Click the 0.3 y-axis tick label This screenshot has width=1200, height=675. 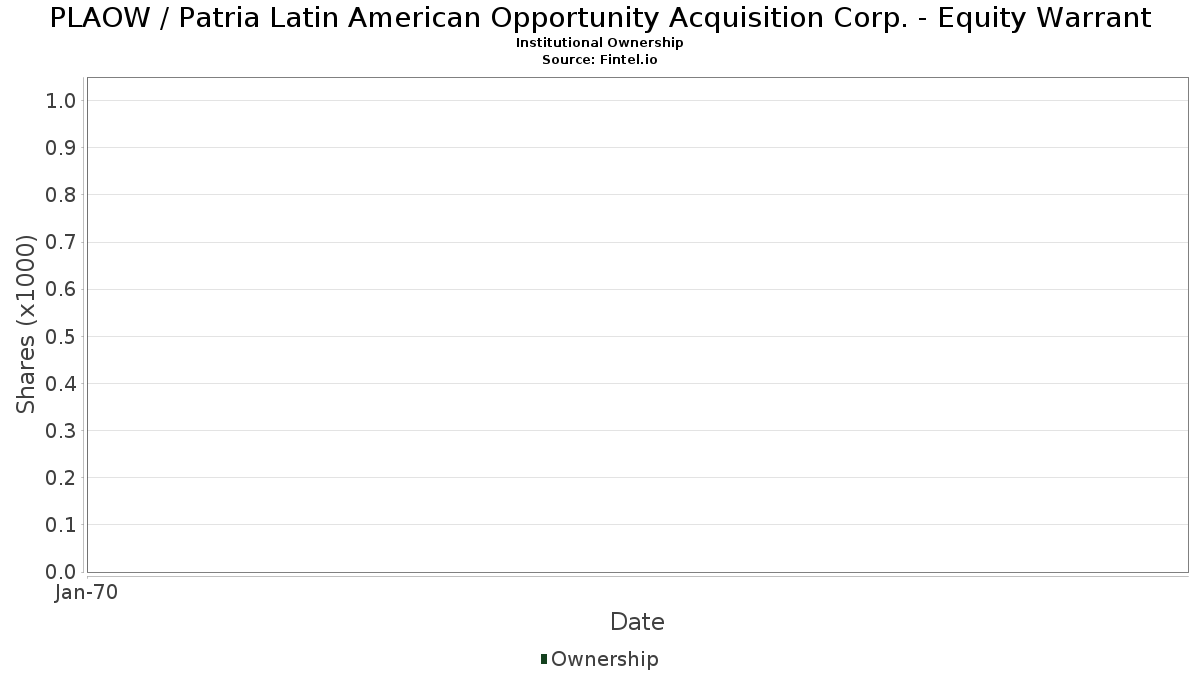point(61,430)
